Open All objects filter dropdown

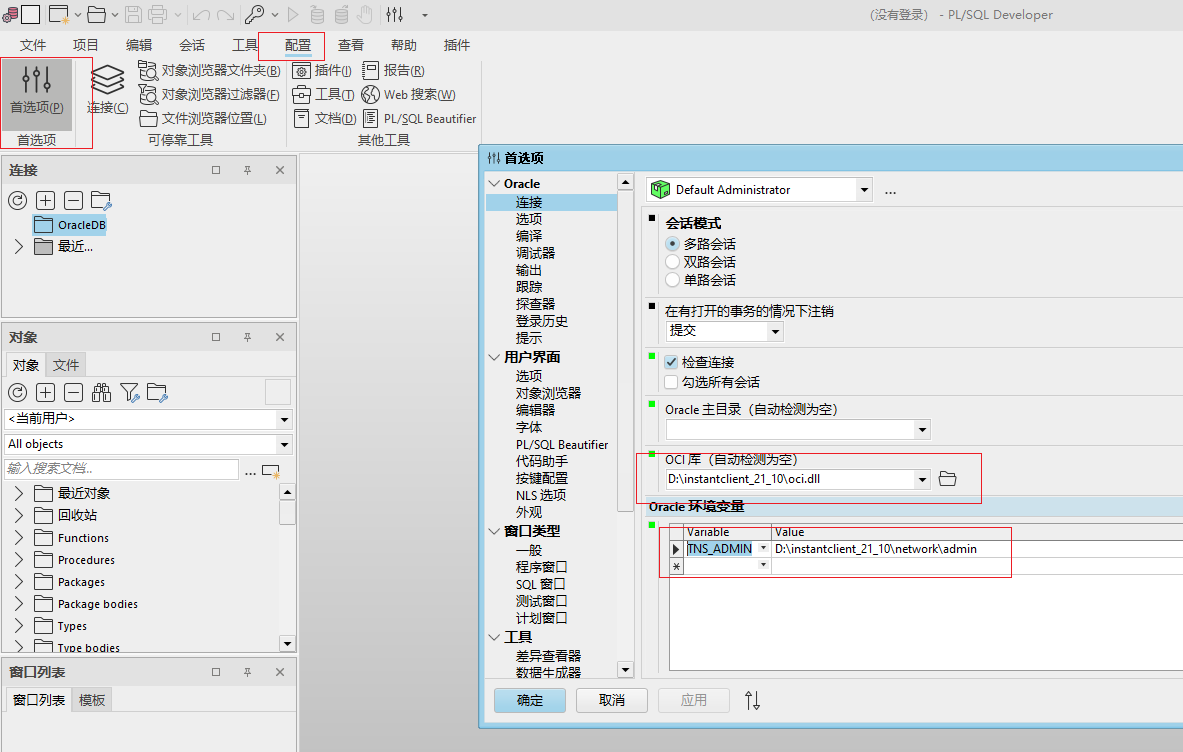284,444
